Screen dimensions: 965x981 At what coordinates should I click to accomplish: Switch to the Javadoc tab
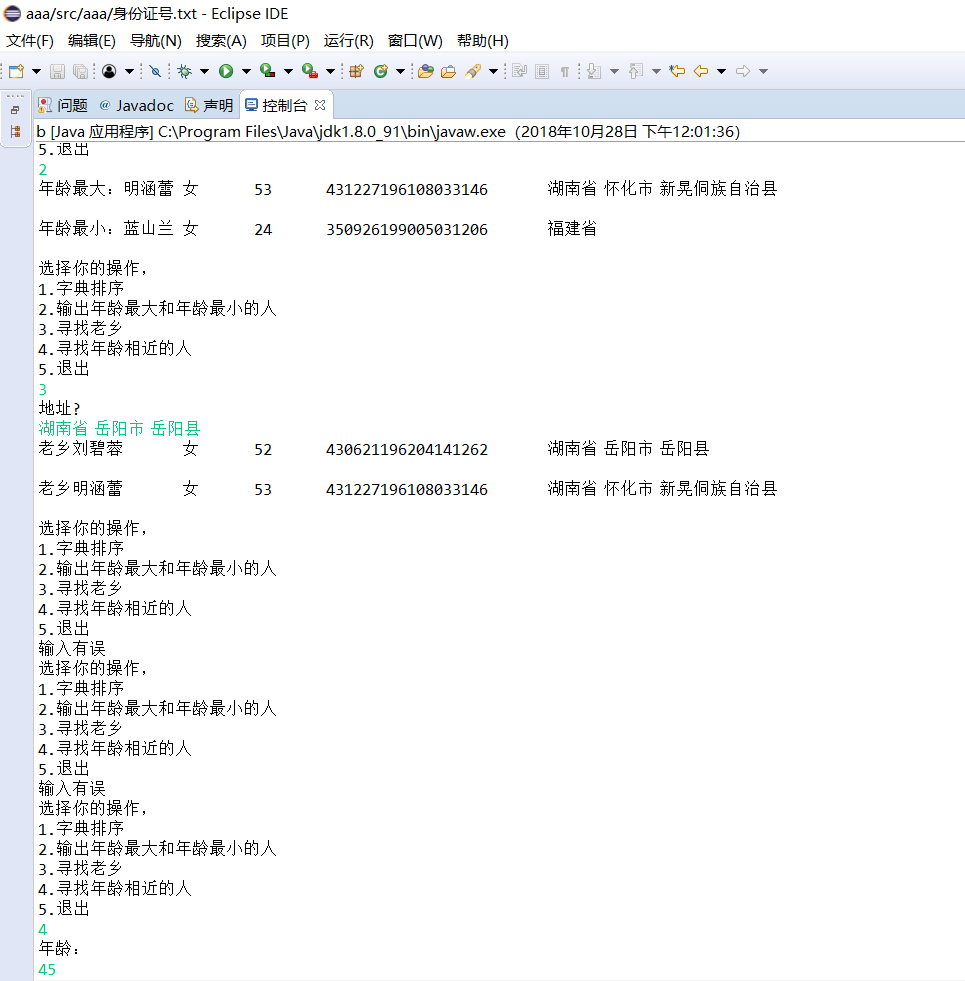point(136,106)
